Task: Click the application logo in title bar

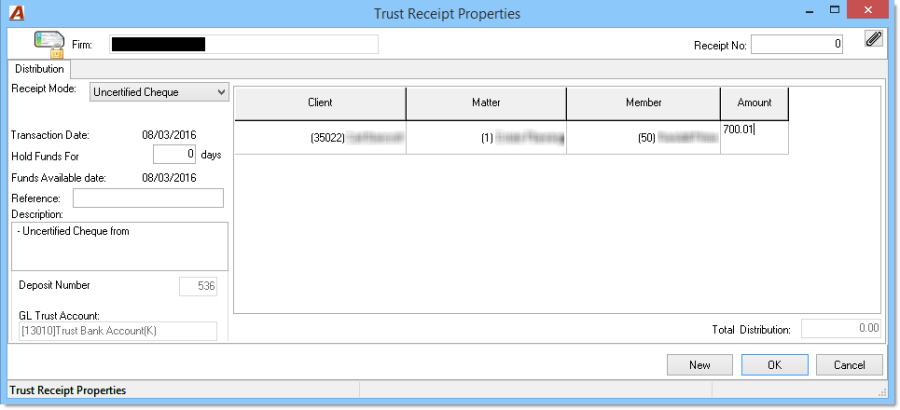Action: pos(17,13)
